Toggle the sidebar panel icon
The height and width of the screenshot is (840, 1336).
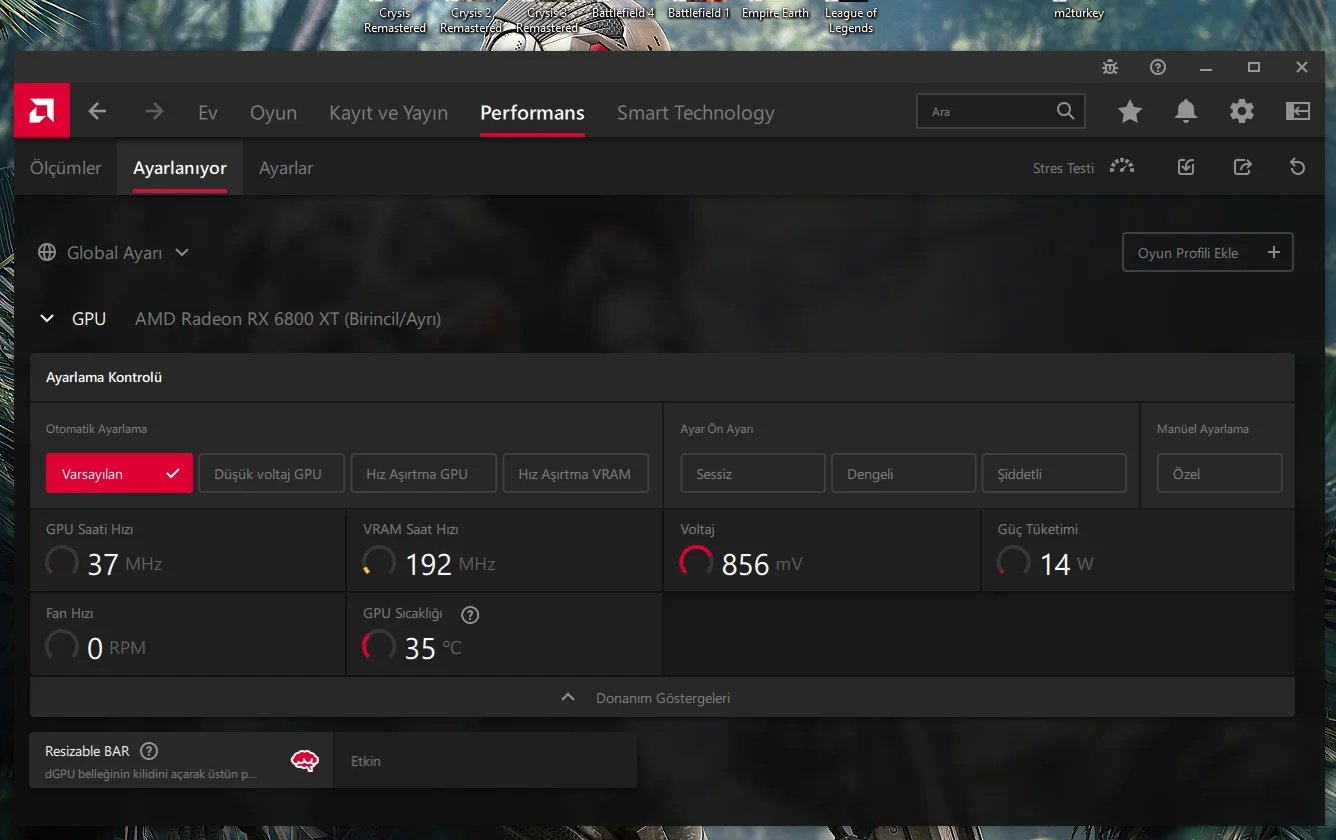1298,112
